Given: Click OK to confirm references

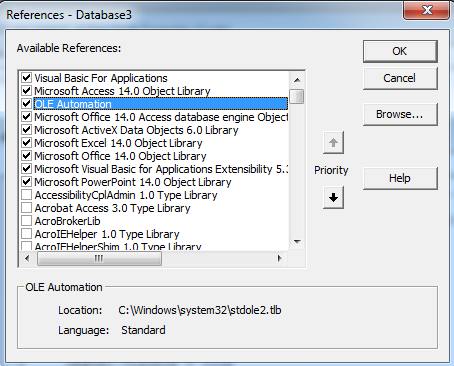Looking at the screenshot, I should (400, 51).
